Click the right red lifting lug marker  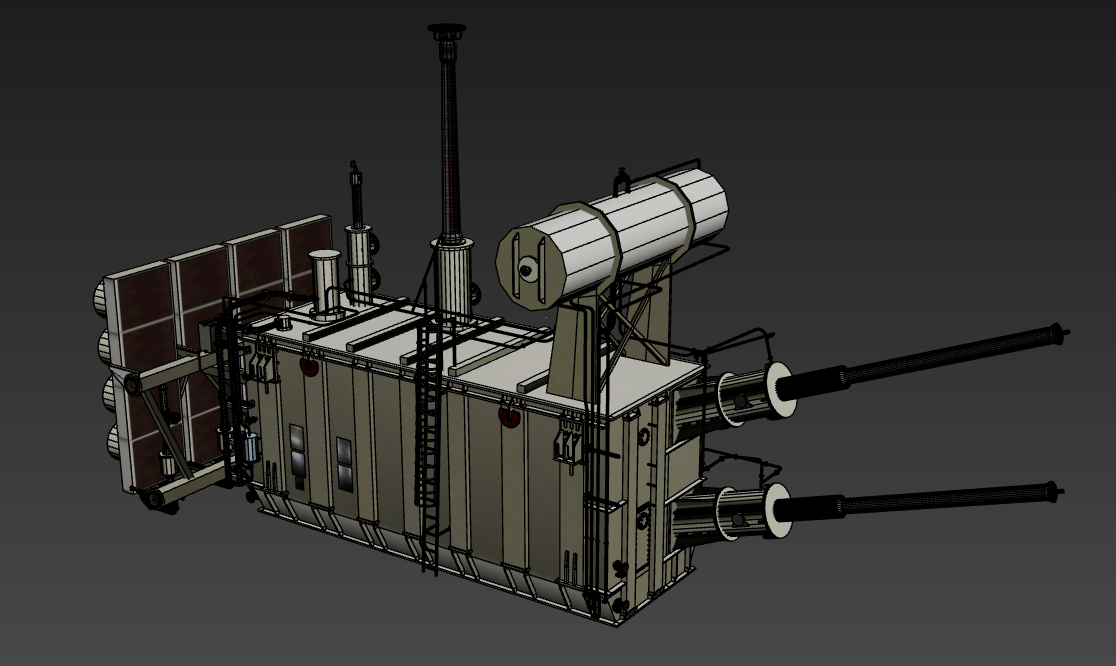point(510,414)
